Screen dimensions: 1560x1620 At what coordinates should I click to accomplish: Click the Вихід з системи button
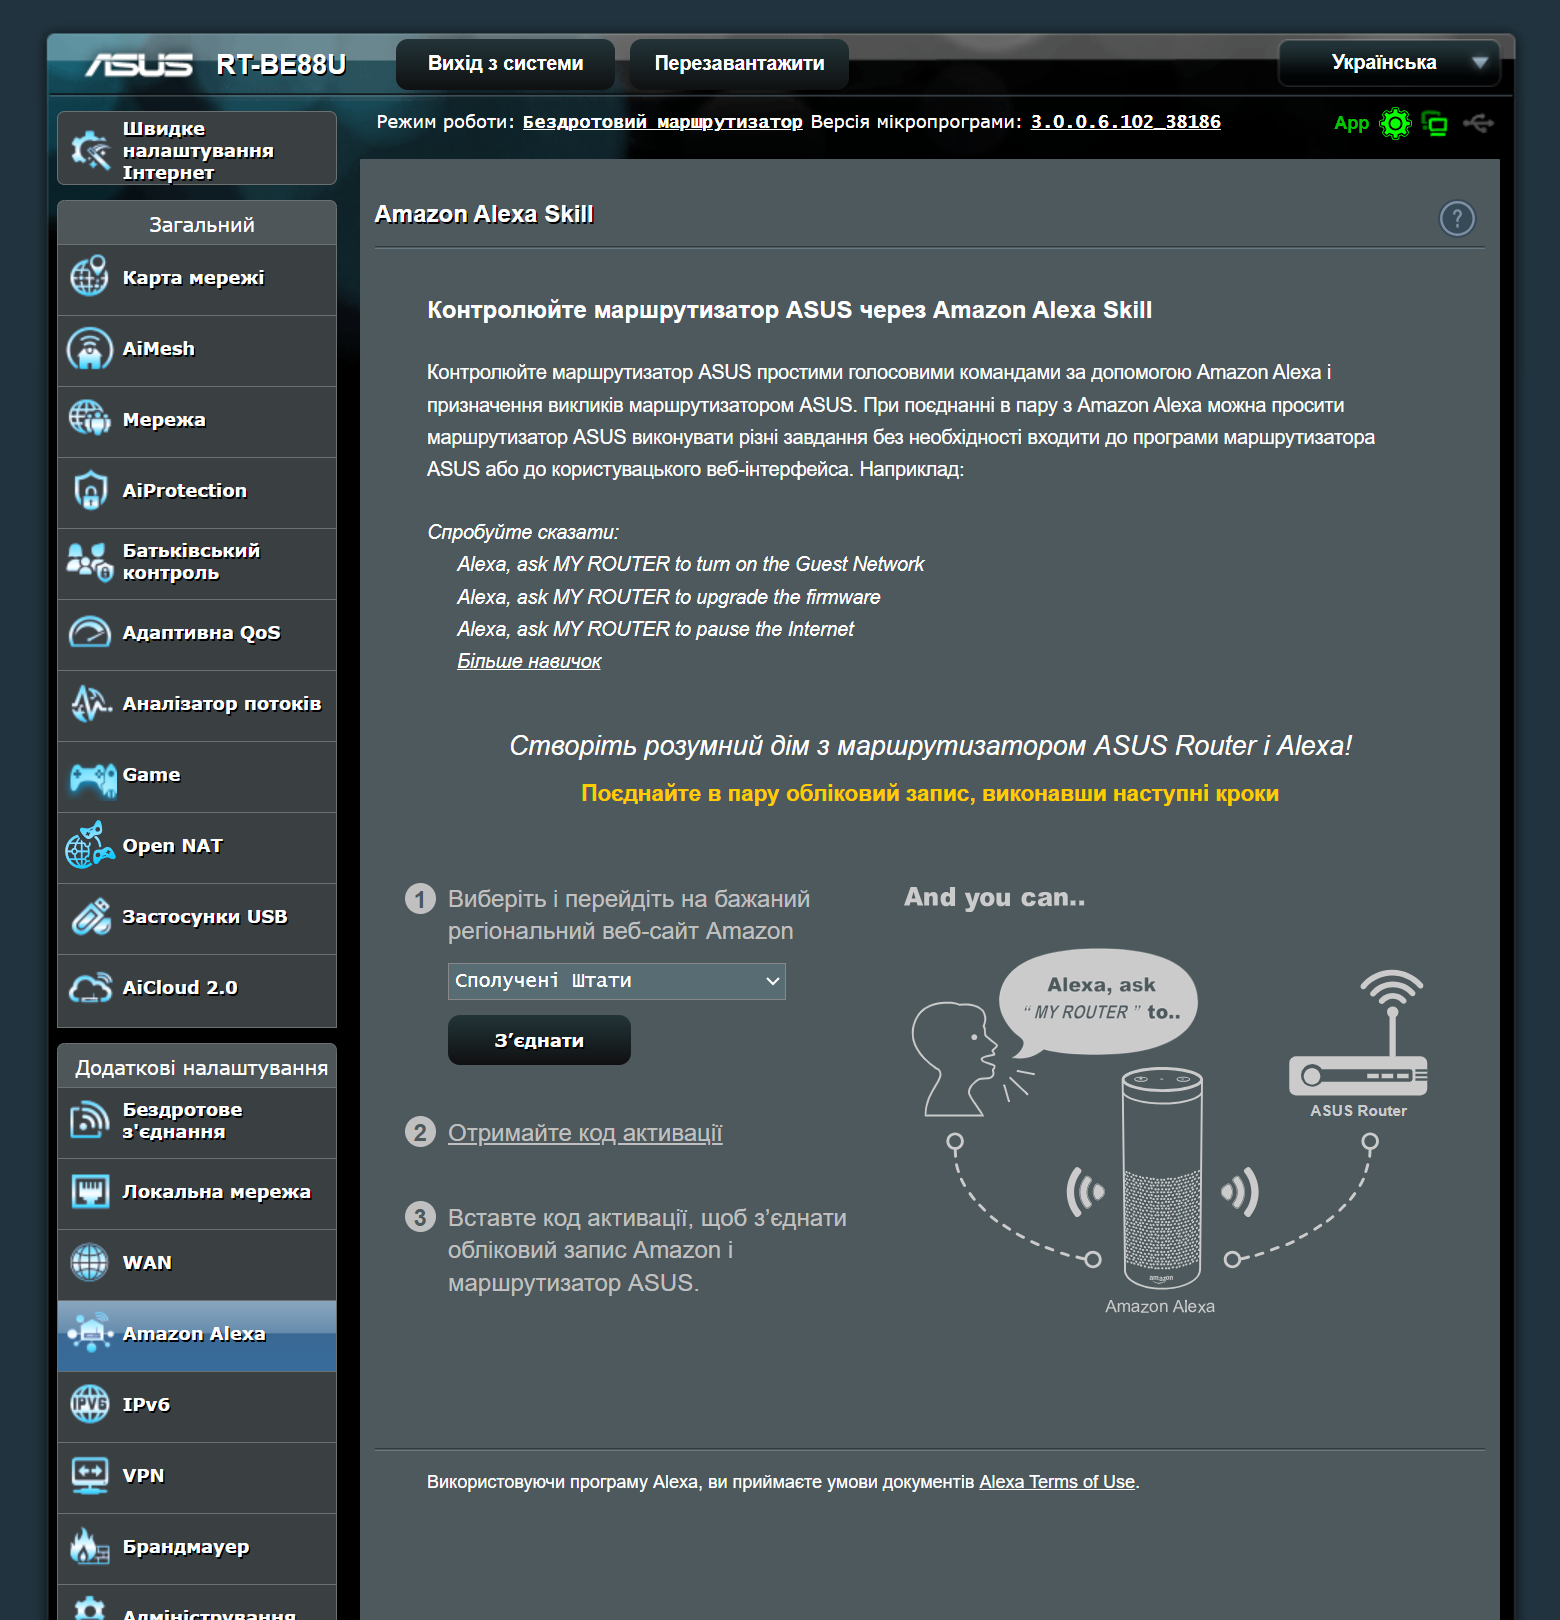(x=505, y=63)
